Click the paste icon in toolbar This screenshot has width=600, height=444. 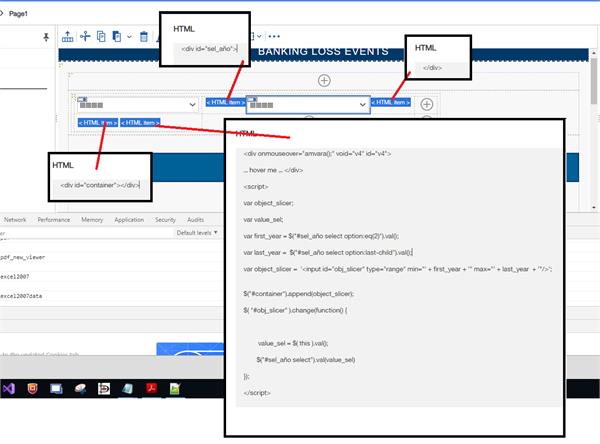tap(117, 36)
